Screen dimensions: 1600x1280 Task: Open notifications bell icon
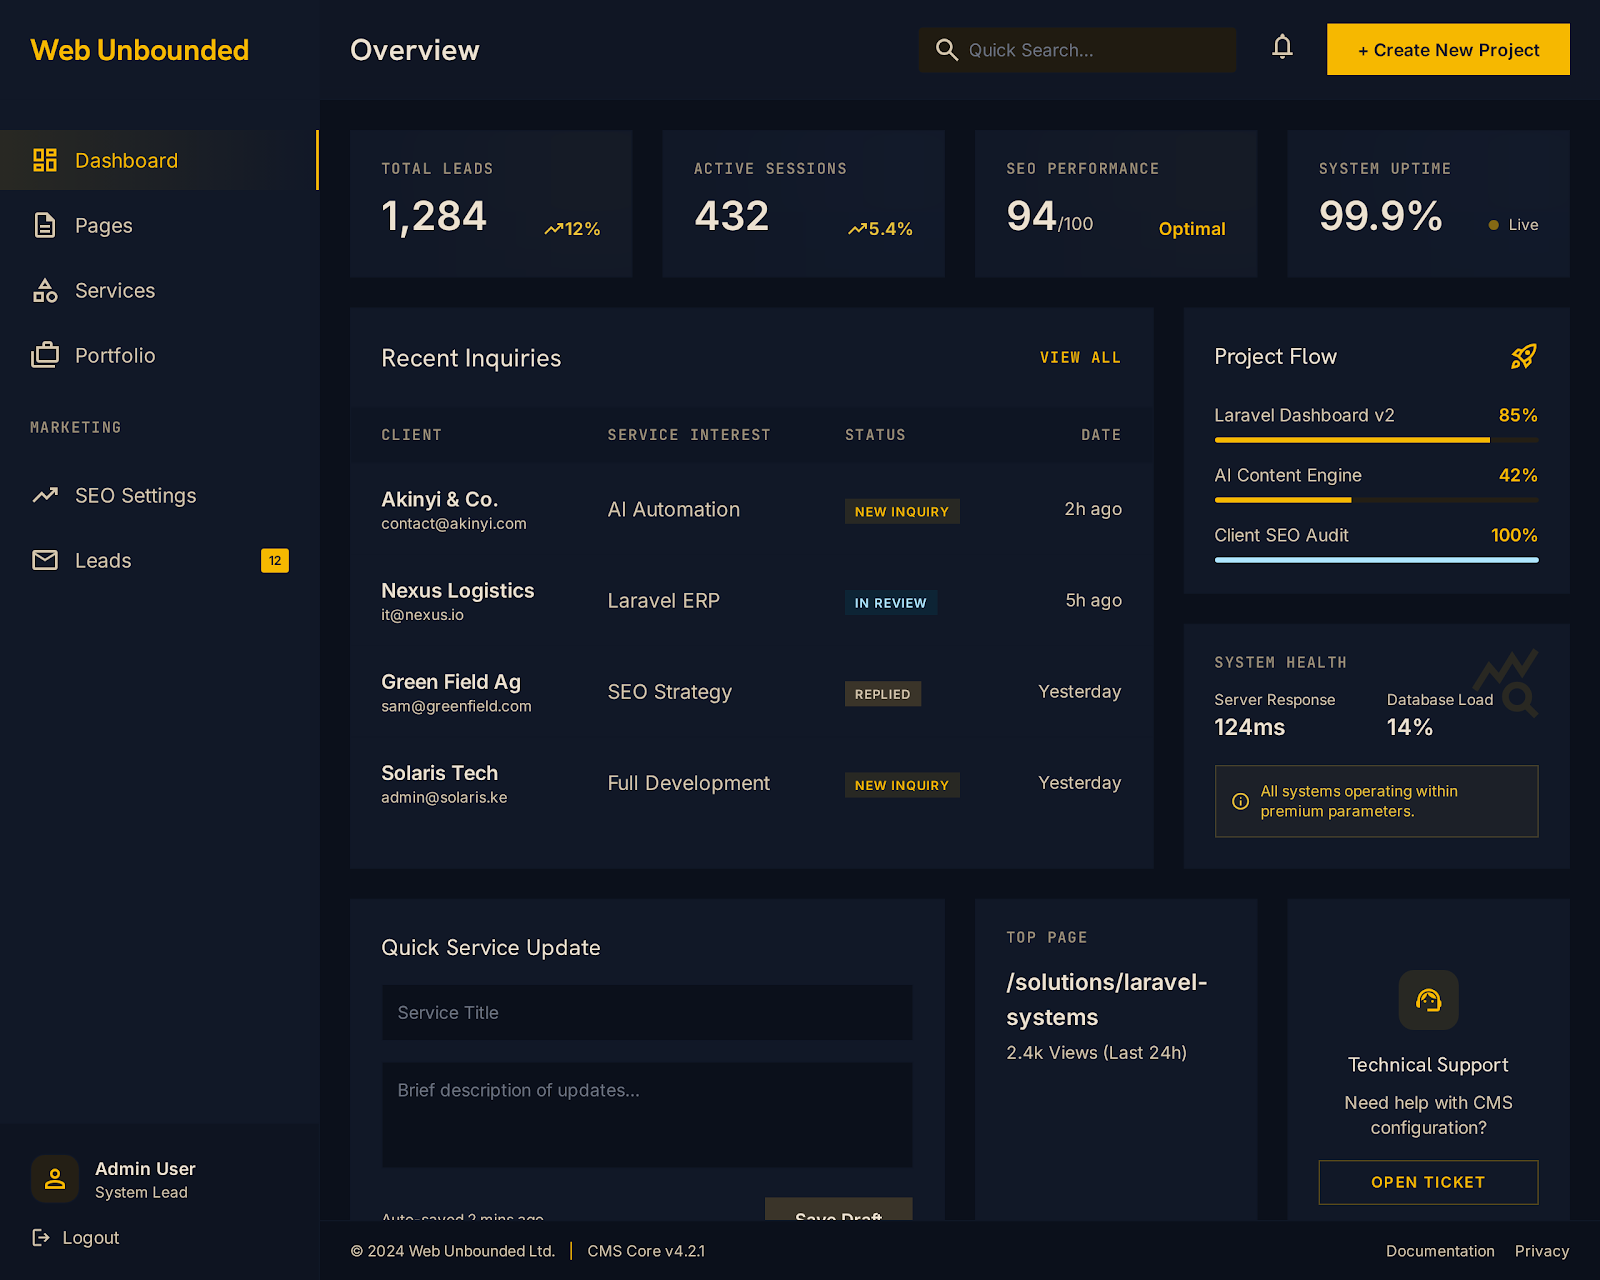coord(1282,47)
